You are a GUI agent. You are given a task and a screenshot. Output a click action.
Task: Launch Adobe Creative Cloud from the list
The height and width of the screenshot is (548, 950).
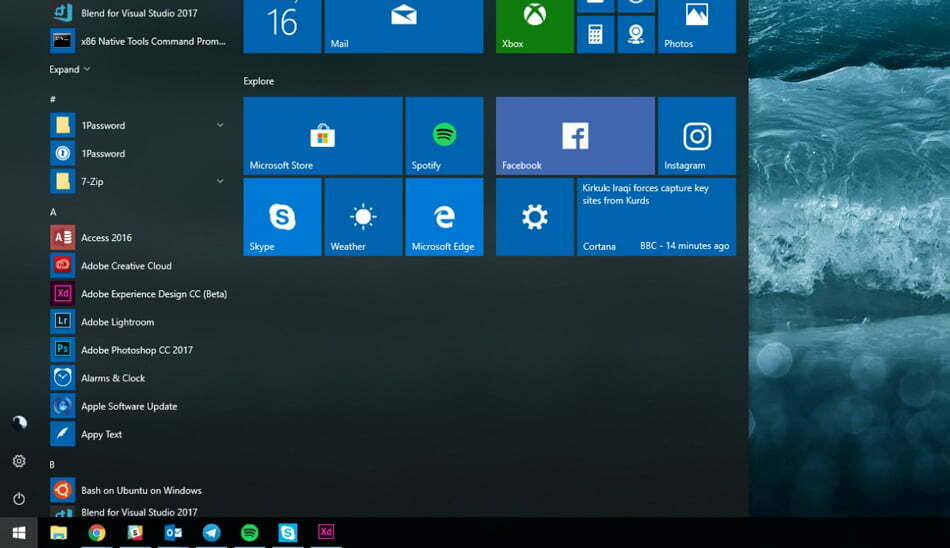point(138,266)
